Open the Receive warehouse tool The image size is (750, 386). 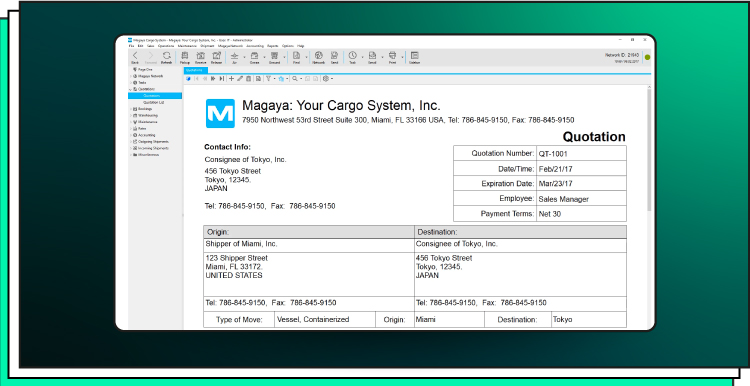click(x=200, y=55)
